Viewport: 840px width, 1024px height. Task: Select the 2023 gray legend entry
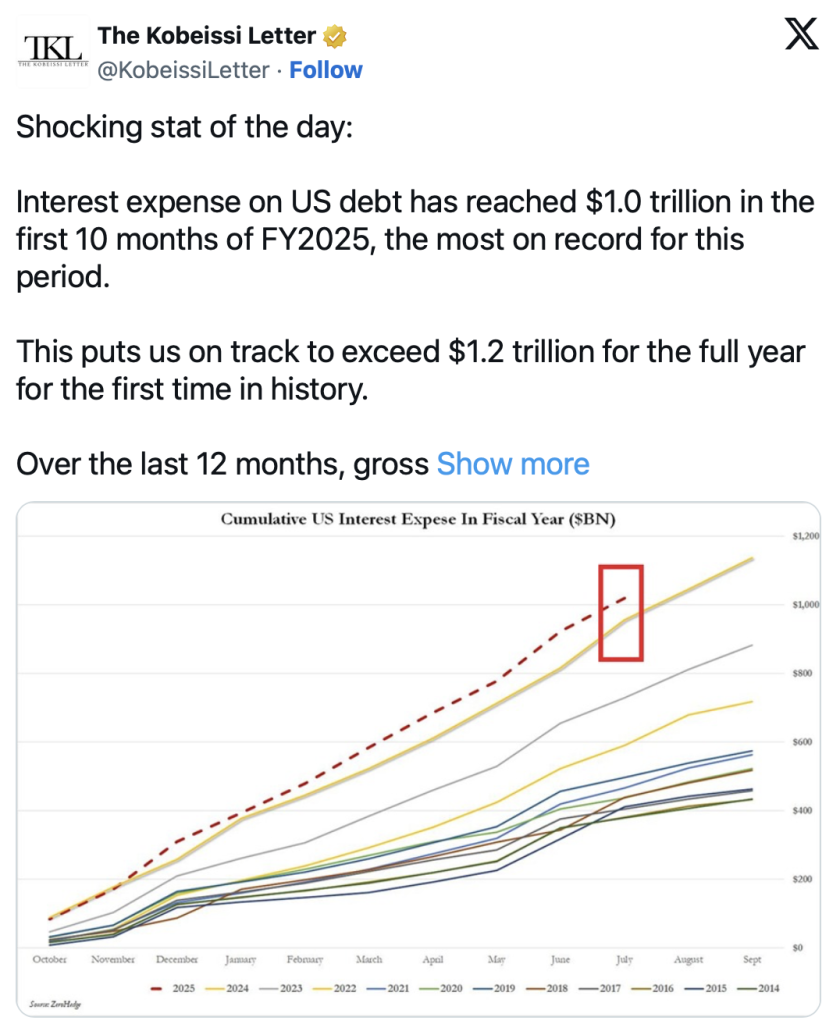(x=281, y=989)
